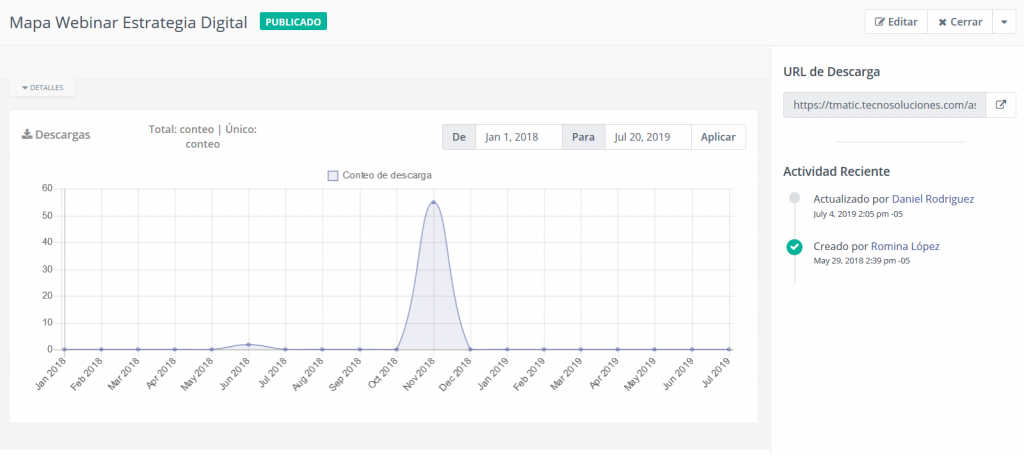Click the Cerrar button
1024x456 pixels.
[959, 22]
